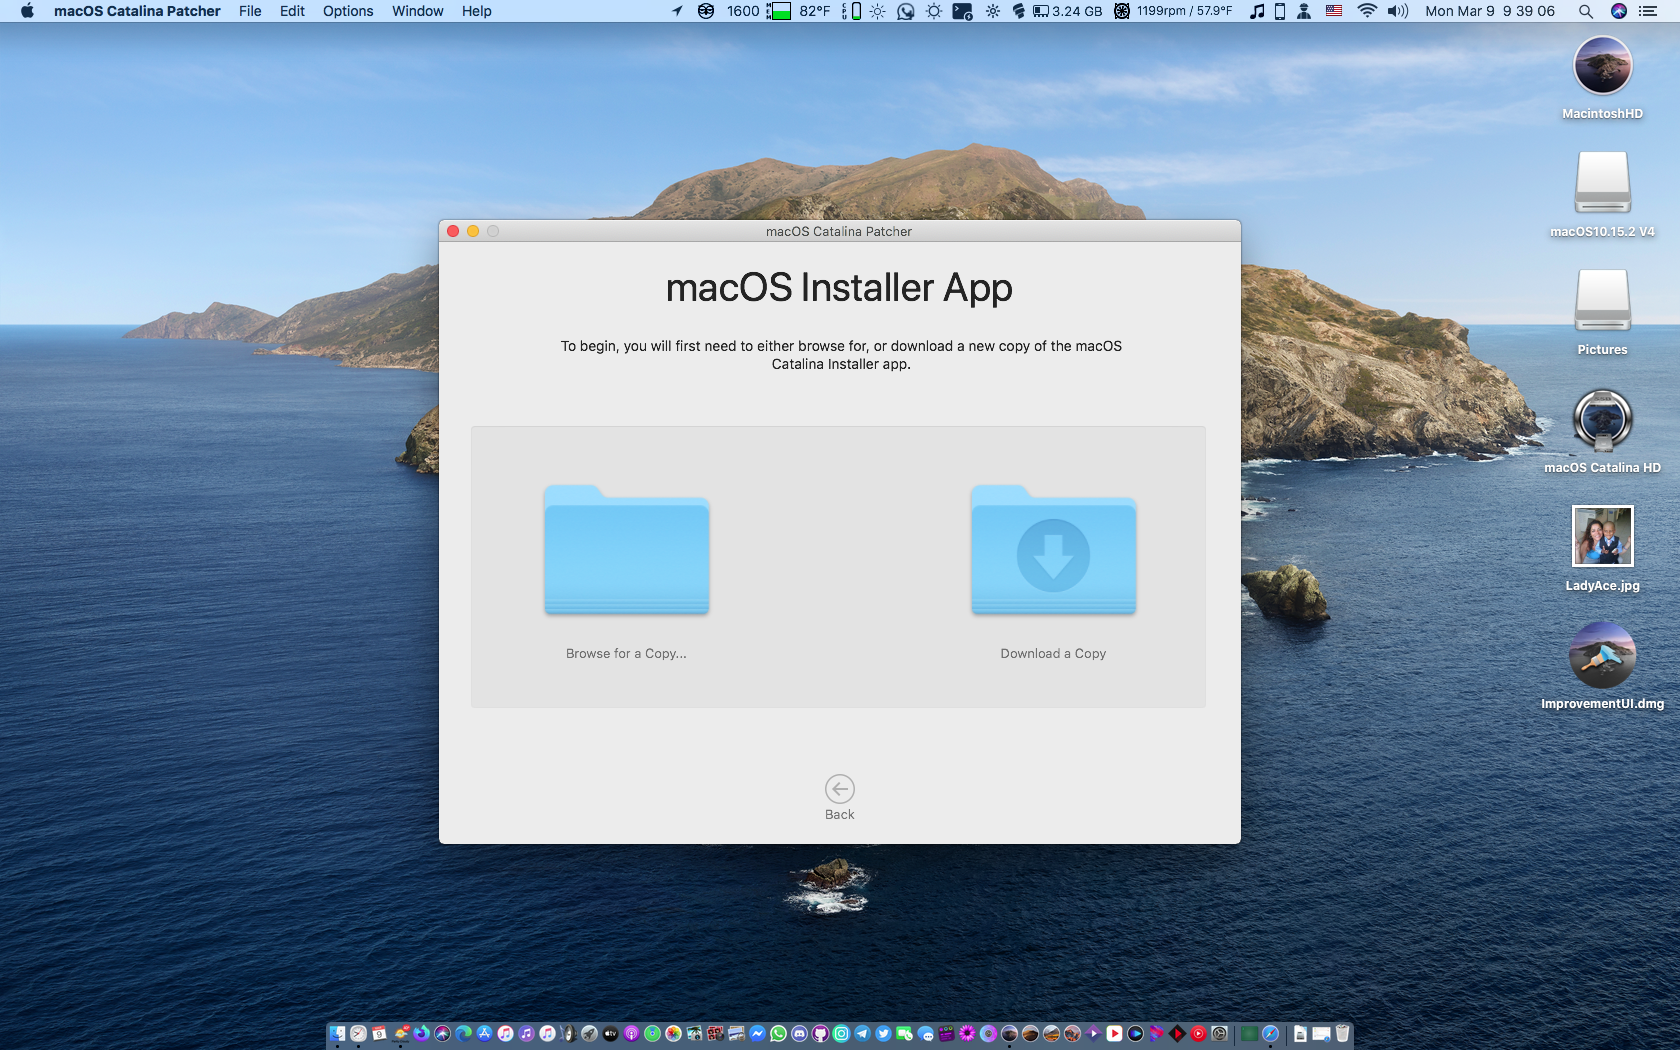Click the 'Download a Copy' label
The image size is (1680, 1050).
1053,653
